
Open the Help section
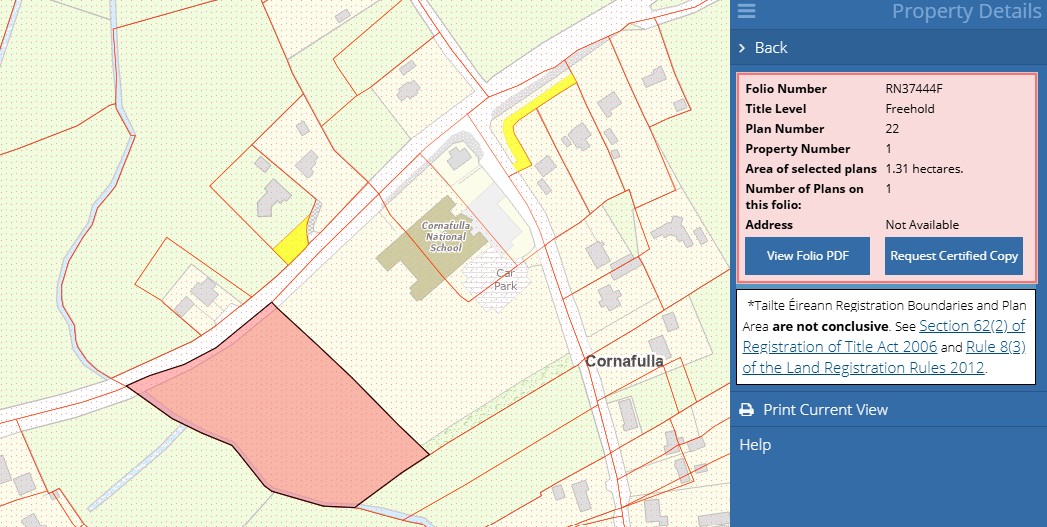coord(755,445)
